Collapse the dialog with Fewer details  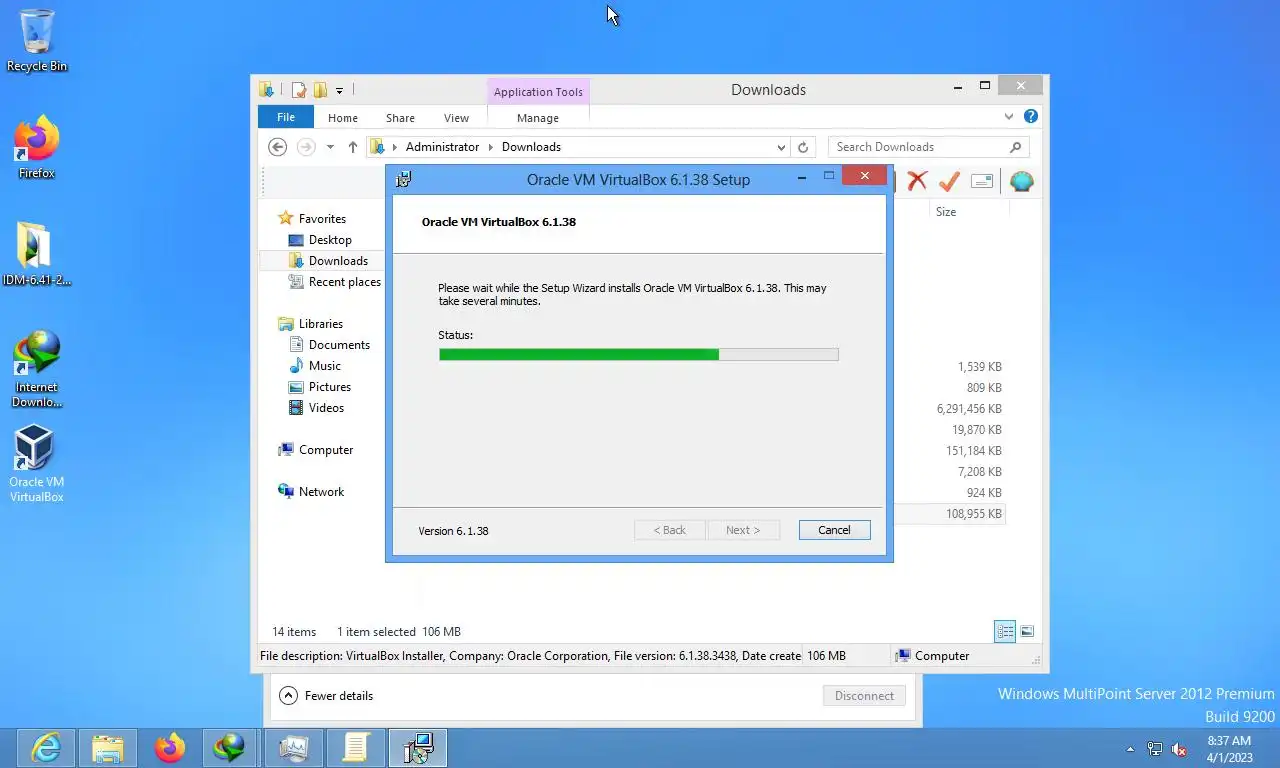pyautogui.click(x=326, y=696)
